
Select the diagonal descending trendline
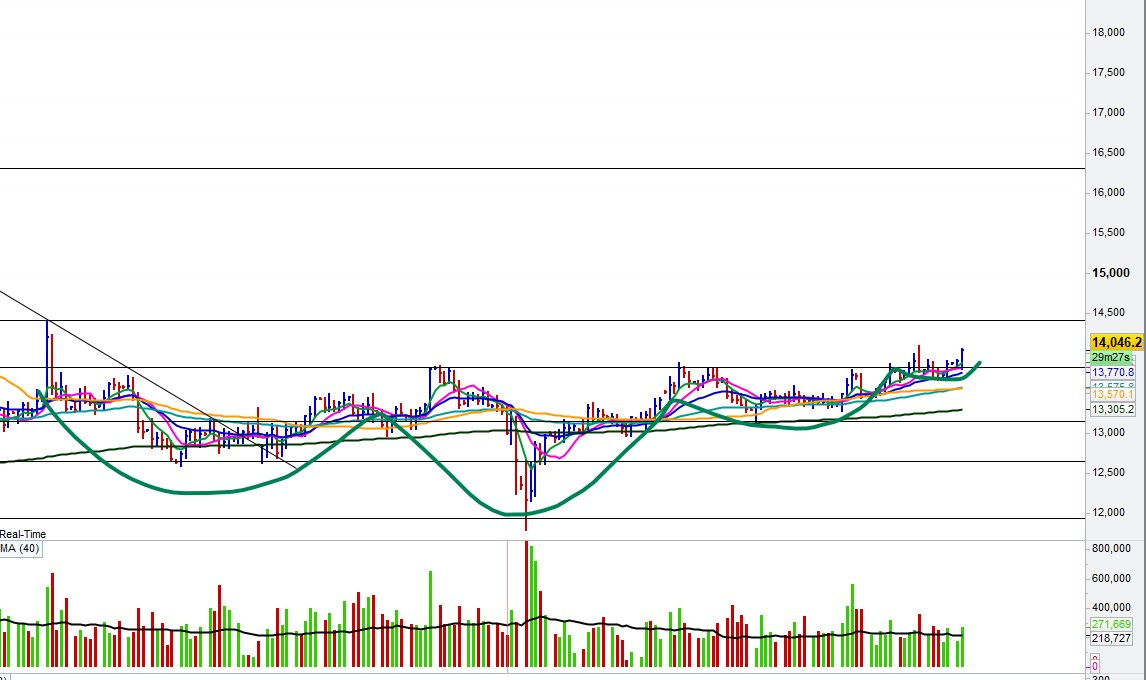pyautogui.click(x=148, y=379)
